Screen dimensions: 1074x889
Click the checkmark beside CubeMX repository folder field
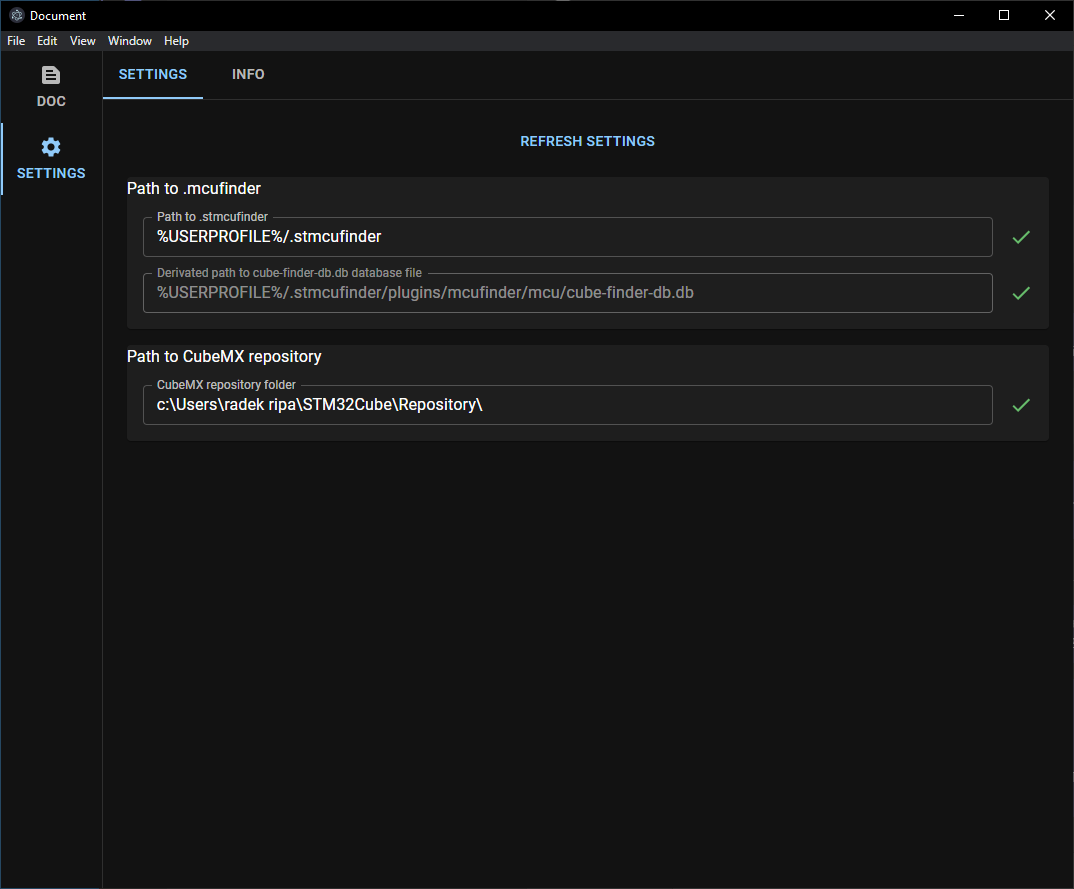(1021, 405)
